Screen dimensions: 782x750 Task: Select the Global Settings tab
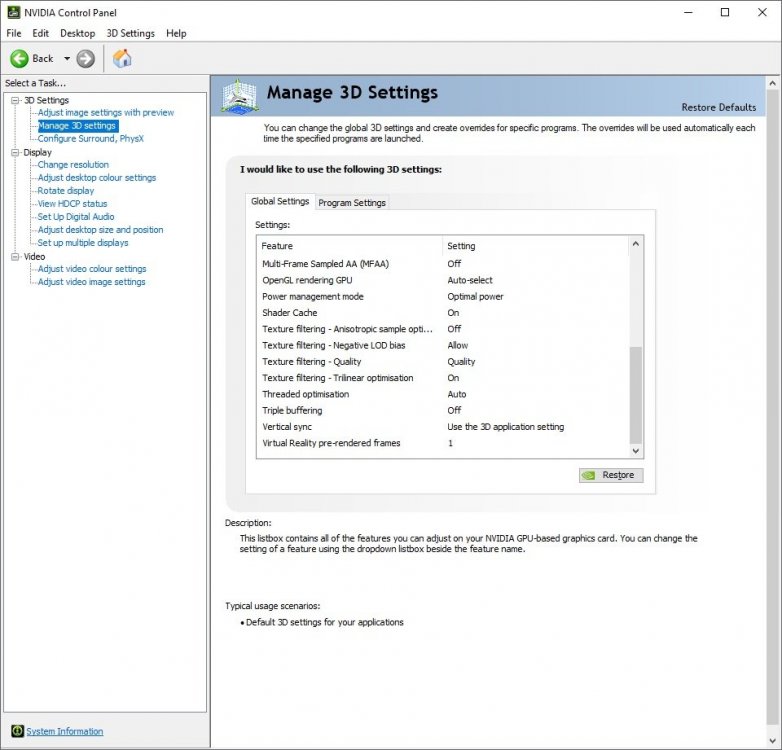point(280,201)
